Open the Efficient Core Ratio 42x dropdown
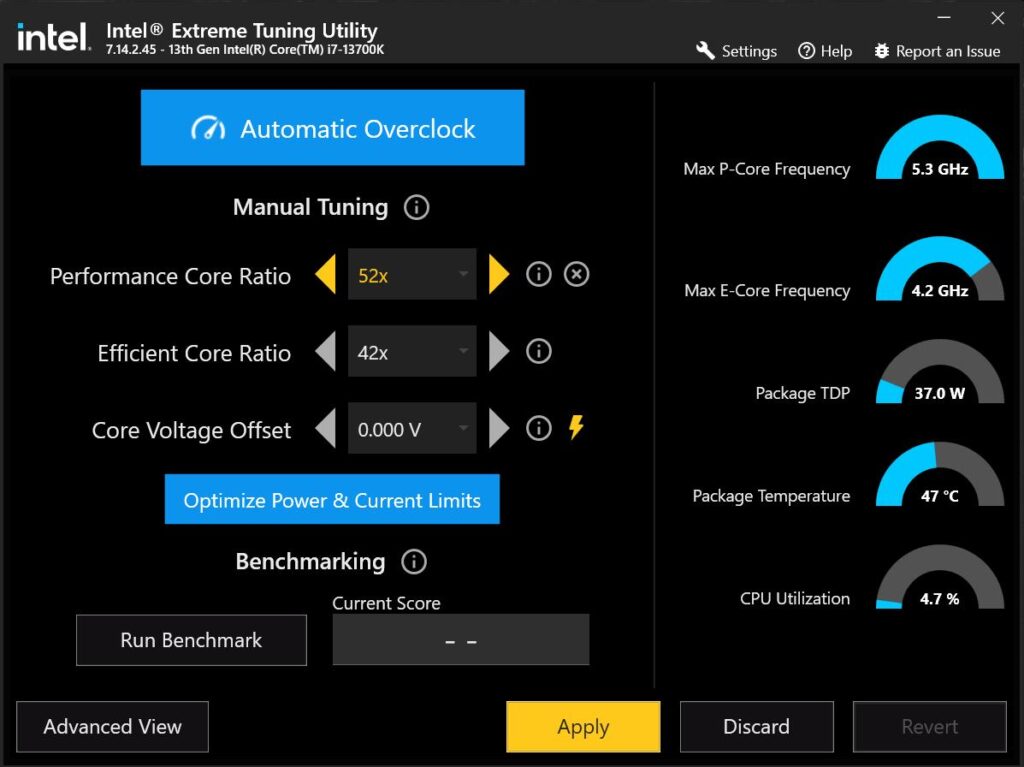1024x767 pixels. coord(412,351)
